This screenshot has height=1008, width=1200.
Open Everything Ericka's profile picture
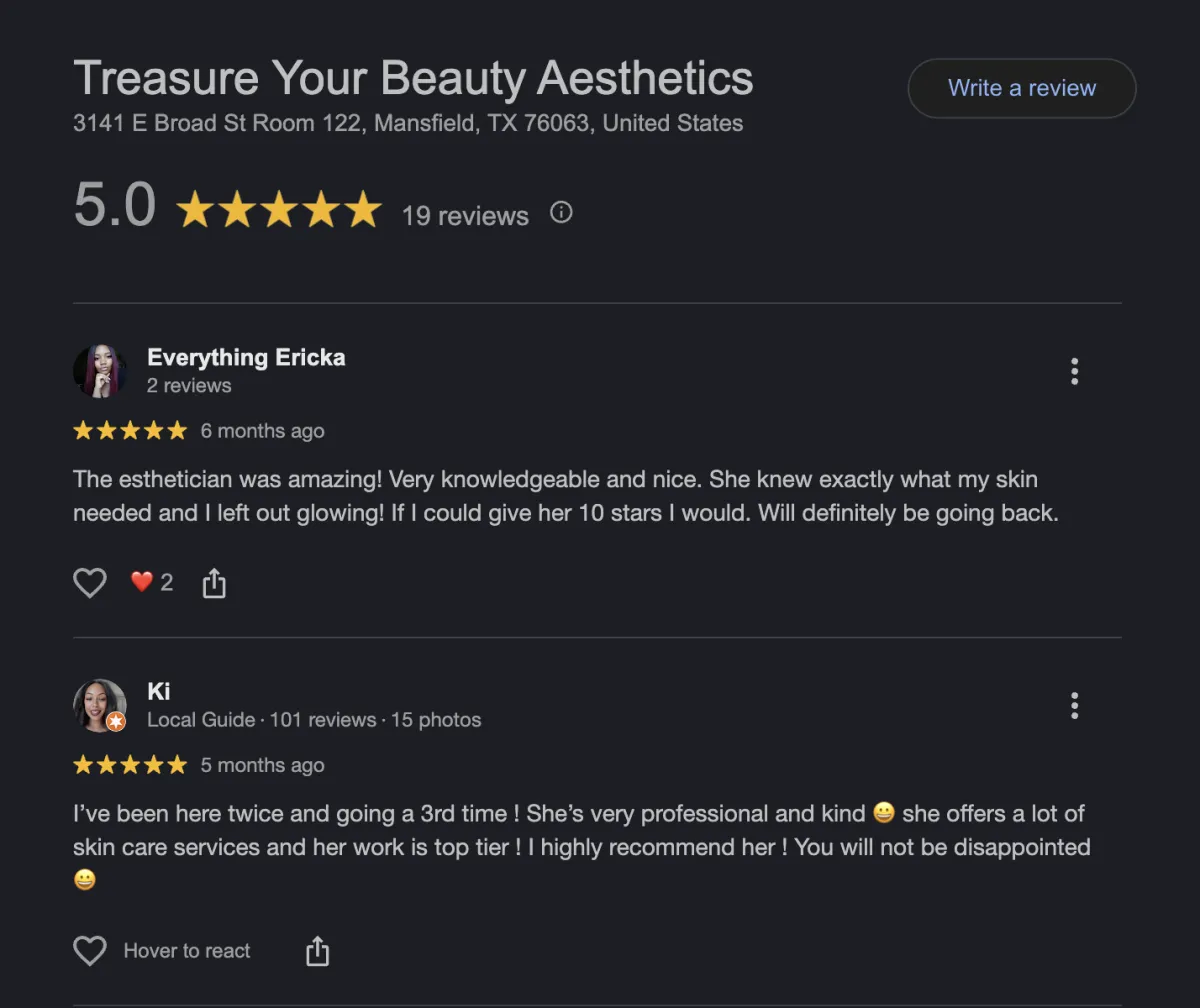99,371
